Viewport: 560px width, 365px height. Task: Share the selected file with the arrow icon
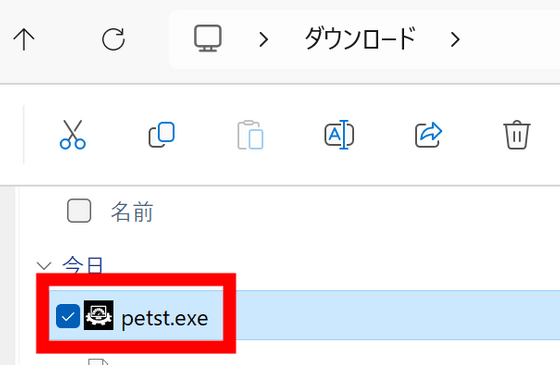pyautogui.click(x=428, y=135)
